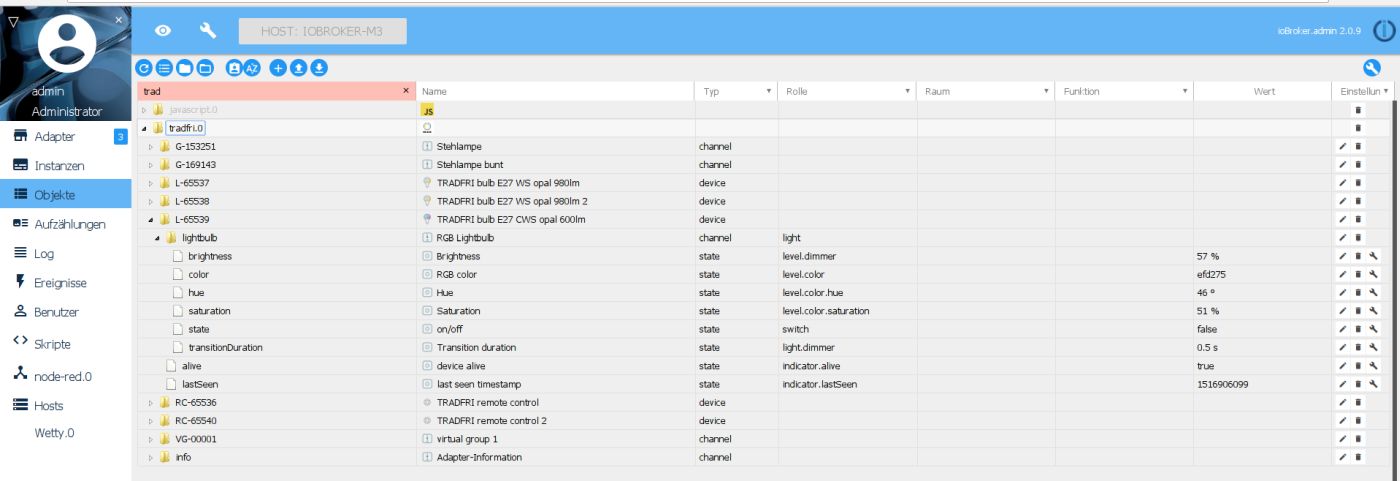Close the sidebar with the x icon

(118, 20)
